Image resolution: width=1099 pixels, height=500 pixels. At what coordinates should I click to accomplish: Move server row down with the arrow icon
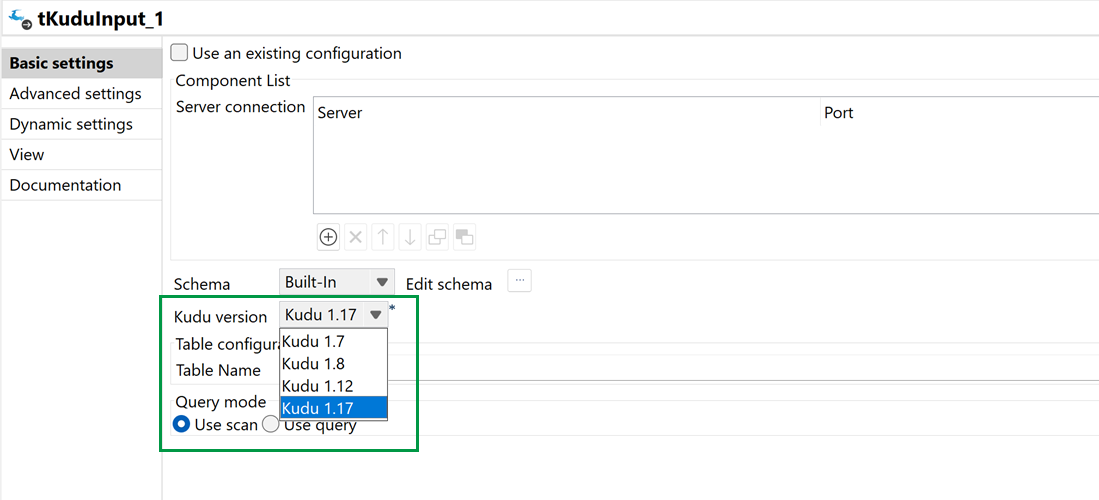pos(410,238)
